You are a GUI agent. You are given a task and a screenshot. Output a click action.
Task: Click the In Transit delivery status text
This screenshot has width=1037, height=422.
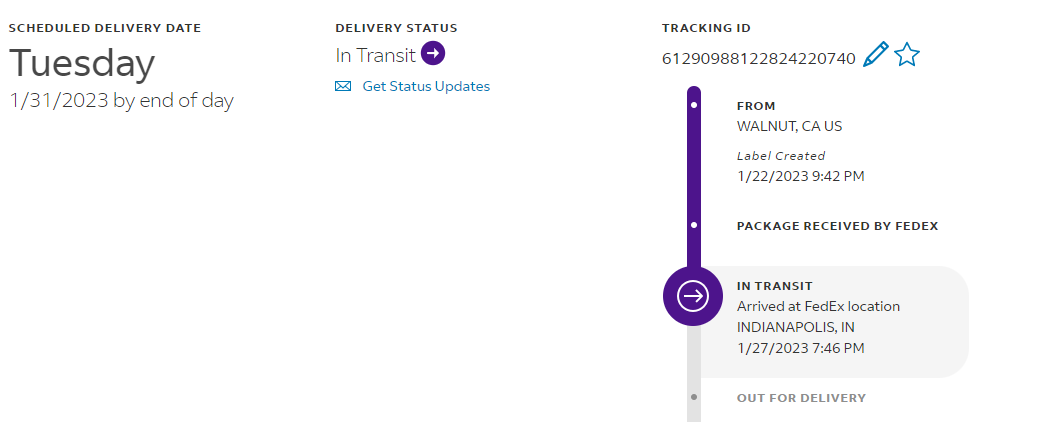[x=375, y=55]
